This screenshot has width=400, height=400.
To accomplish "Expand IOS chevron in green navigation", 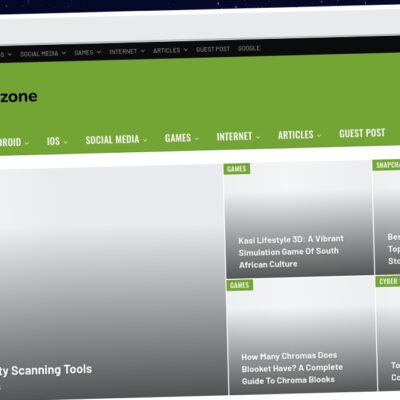I will tap(65, 142).
